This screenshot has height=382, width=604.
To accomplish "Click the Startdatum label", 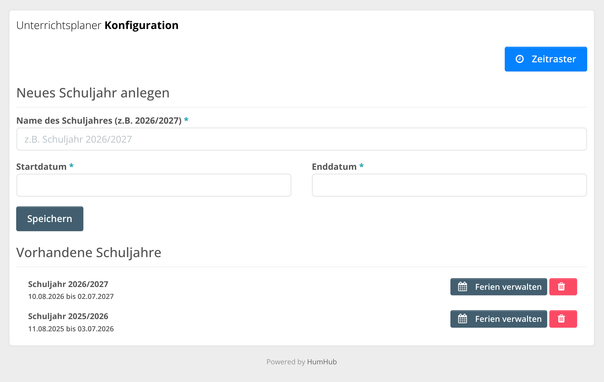I will [x=41, y=167].
